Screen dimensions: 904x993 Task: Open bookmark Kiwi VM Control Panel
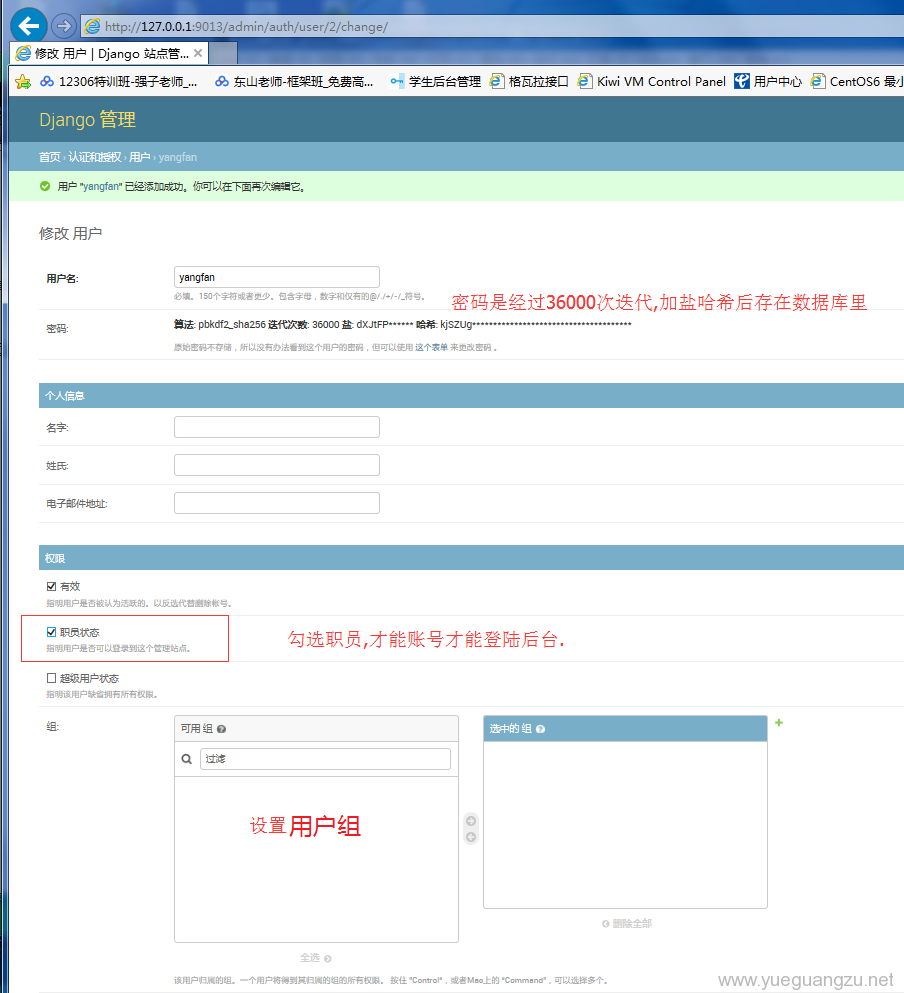click(652, 81)
